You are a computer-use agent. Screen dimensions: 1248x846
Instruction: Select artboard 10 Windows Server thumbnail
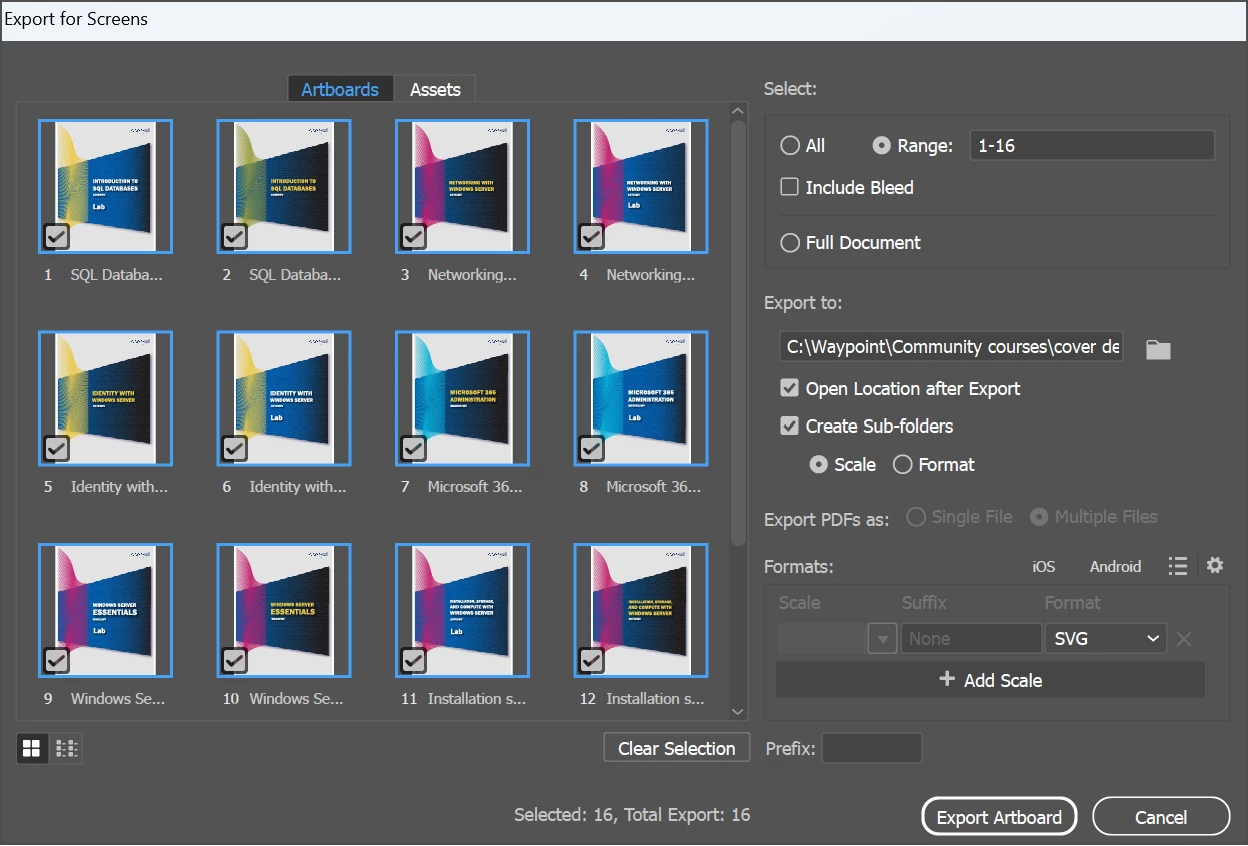point(284,610)
